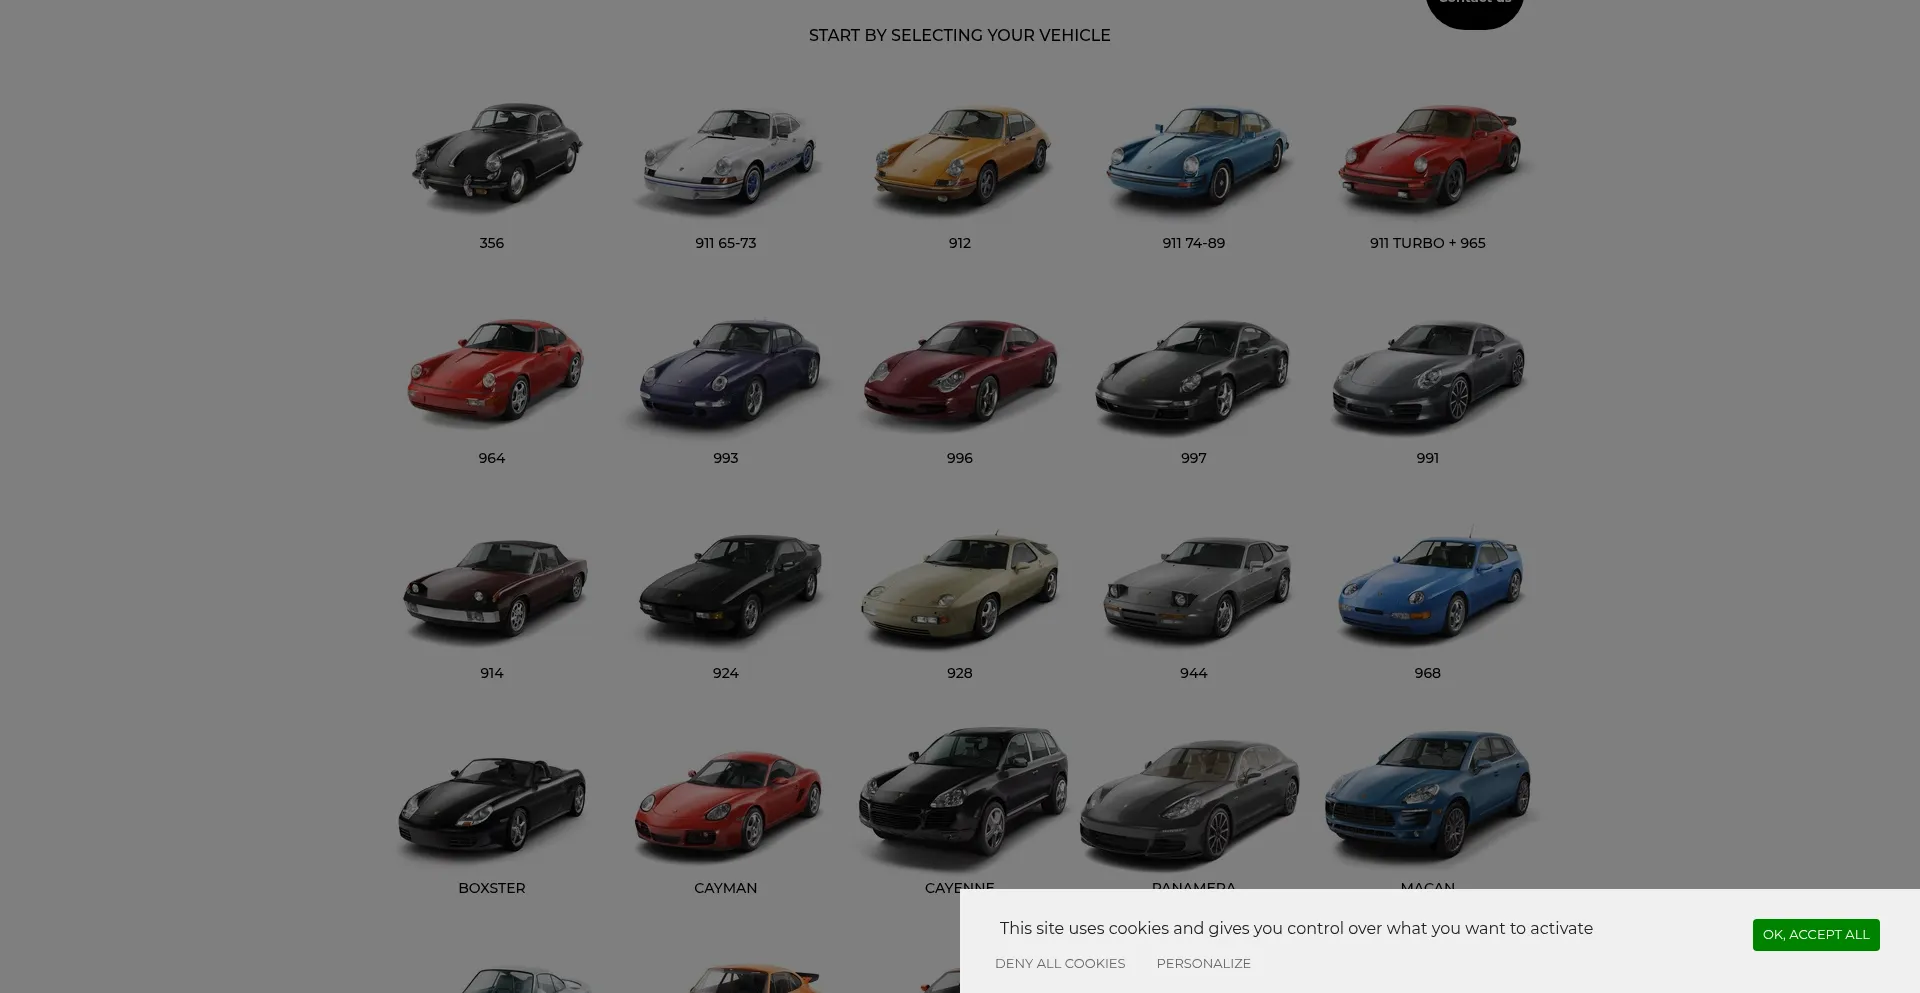1920x993 pixels.
Task: Select the black 997 car image
Action: click(1193, 372)
